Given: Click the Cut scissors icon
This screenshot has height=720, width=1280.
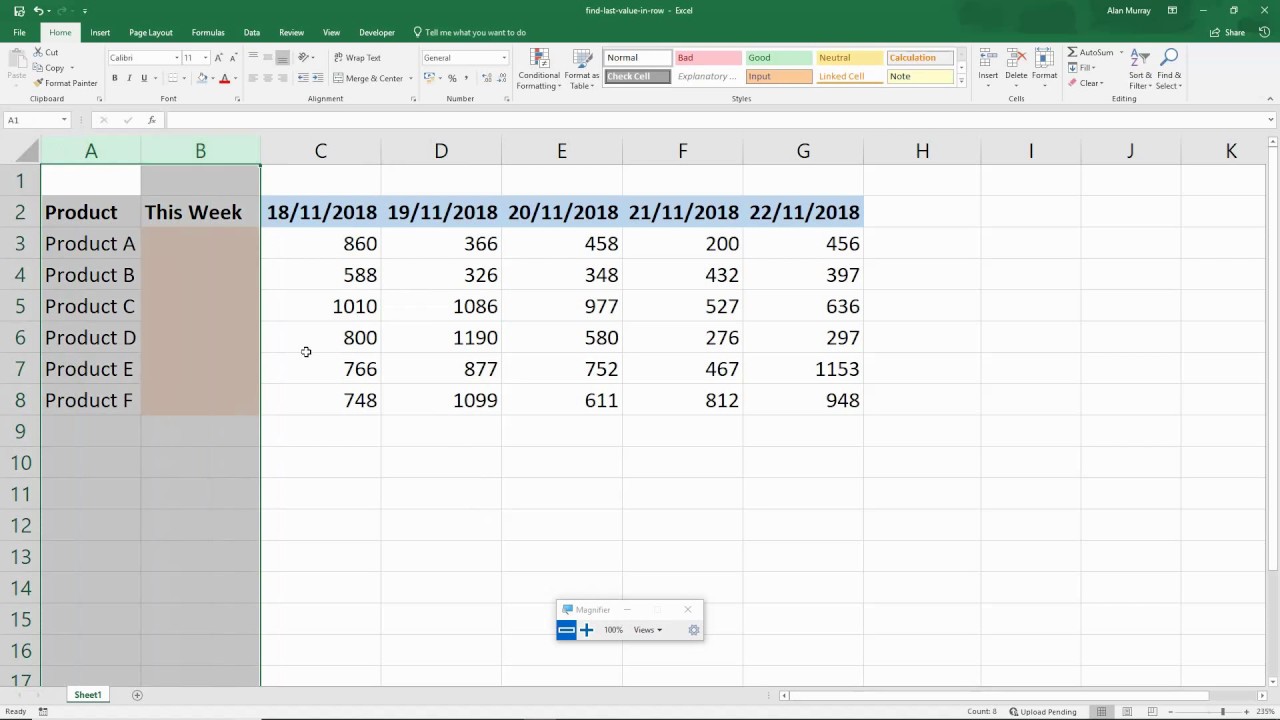Looking at the screenshot, I should pyautogui.click(x=39, y=52).
